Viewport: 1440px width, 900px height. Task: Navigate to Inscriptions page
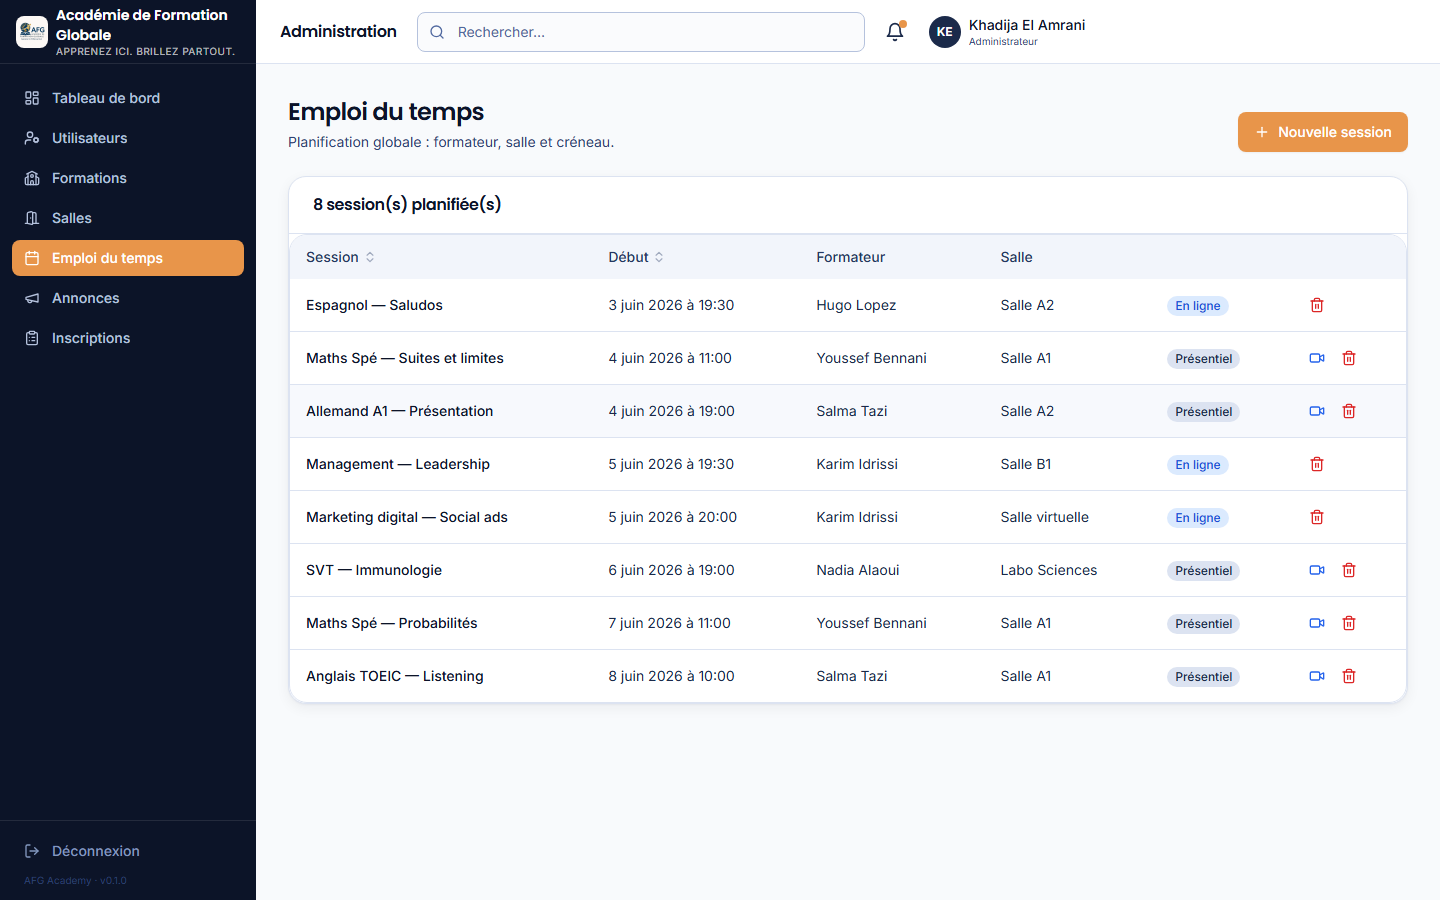pyautogui.click(x=128, y=338)
